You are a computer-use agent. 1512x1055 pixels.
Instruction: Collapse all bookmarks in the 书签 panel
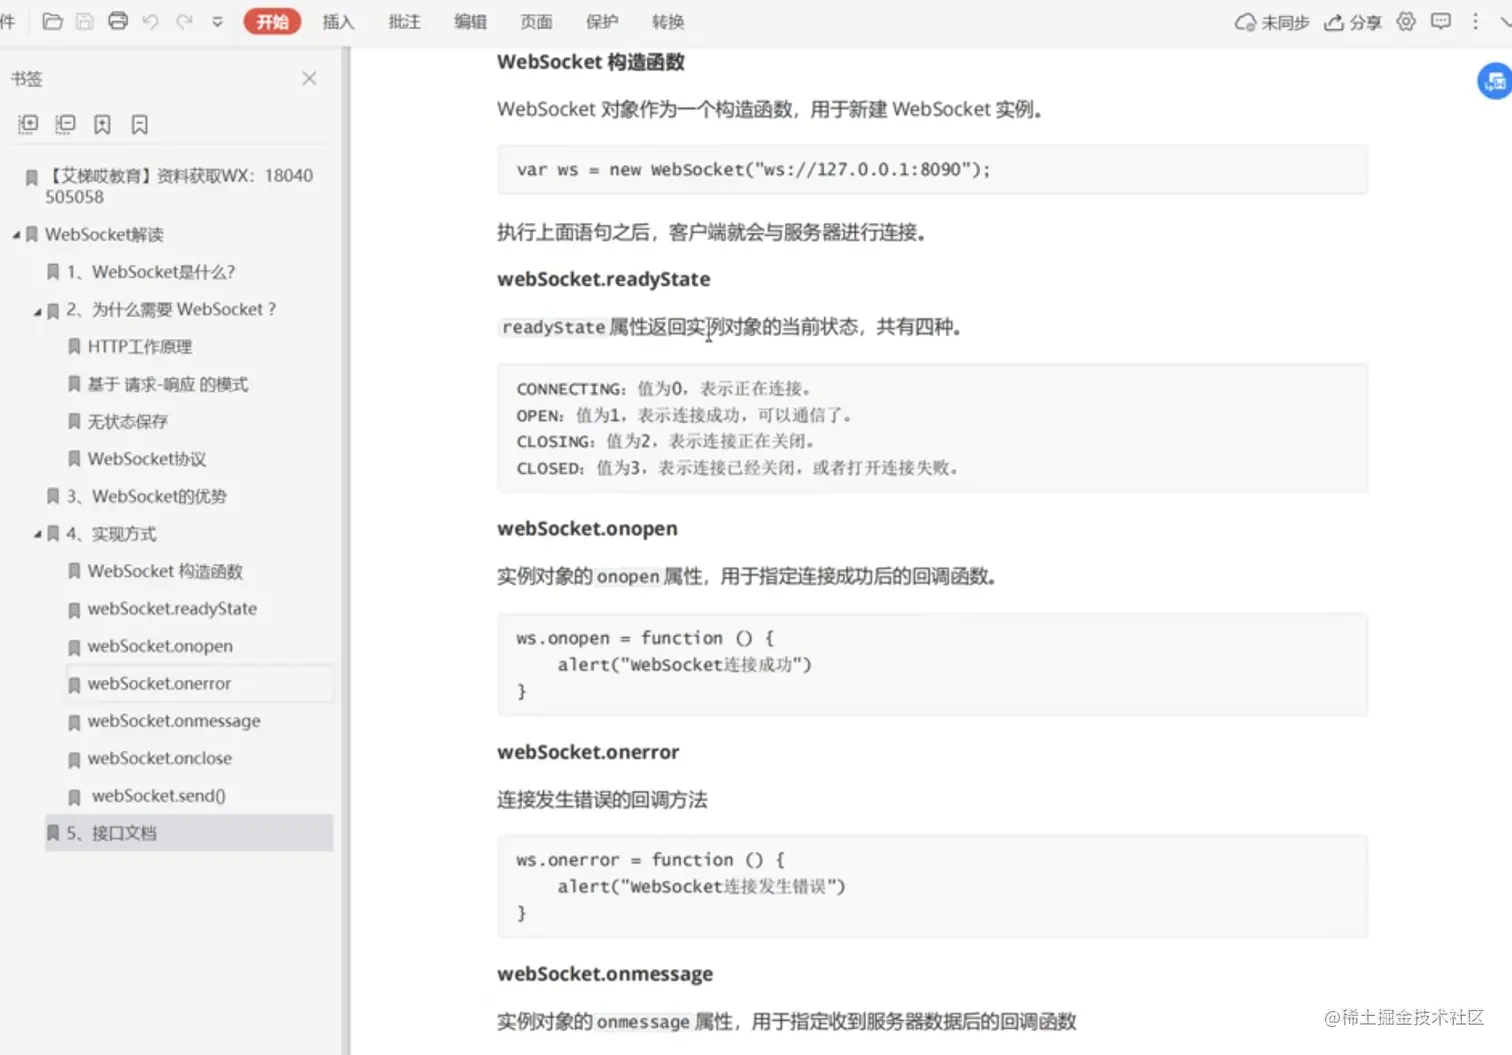pos(65,124)
